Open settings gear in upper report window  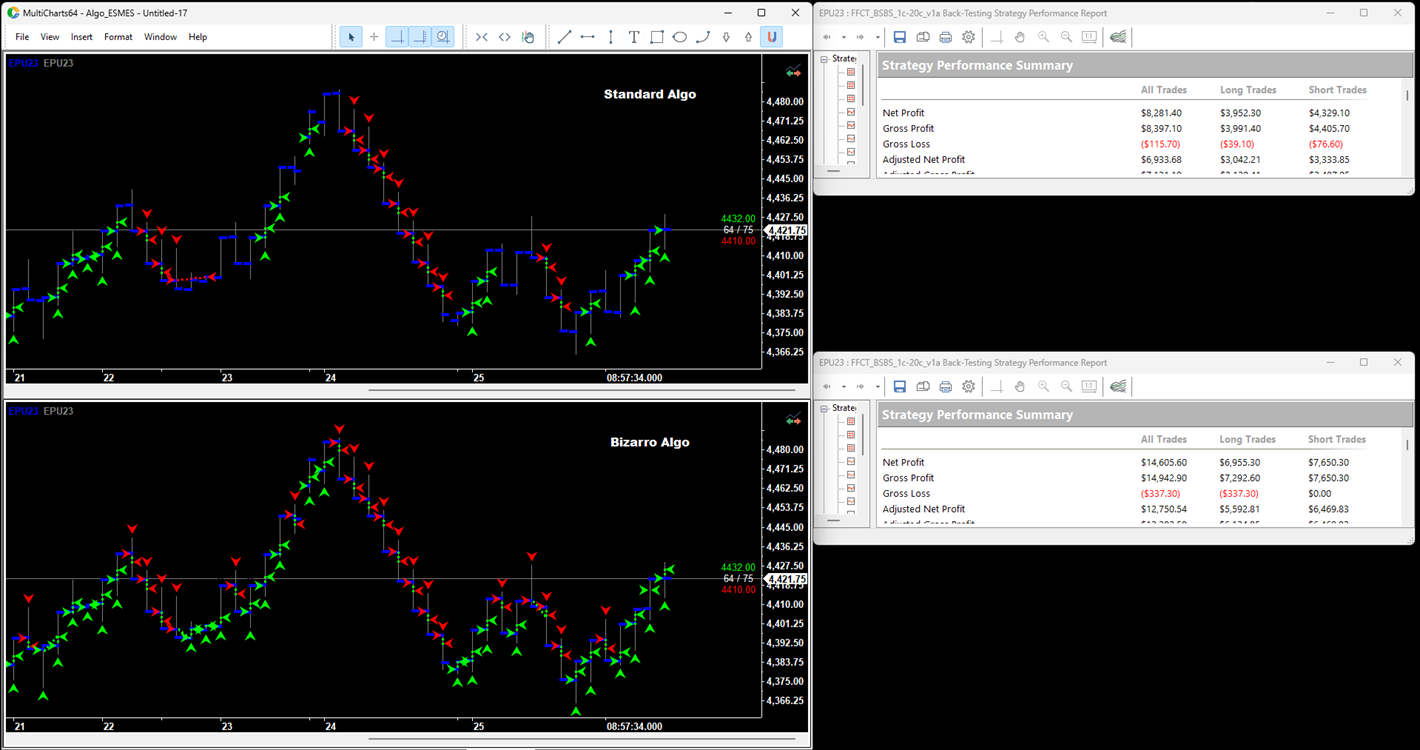coord(968,37)
